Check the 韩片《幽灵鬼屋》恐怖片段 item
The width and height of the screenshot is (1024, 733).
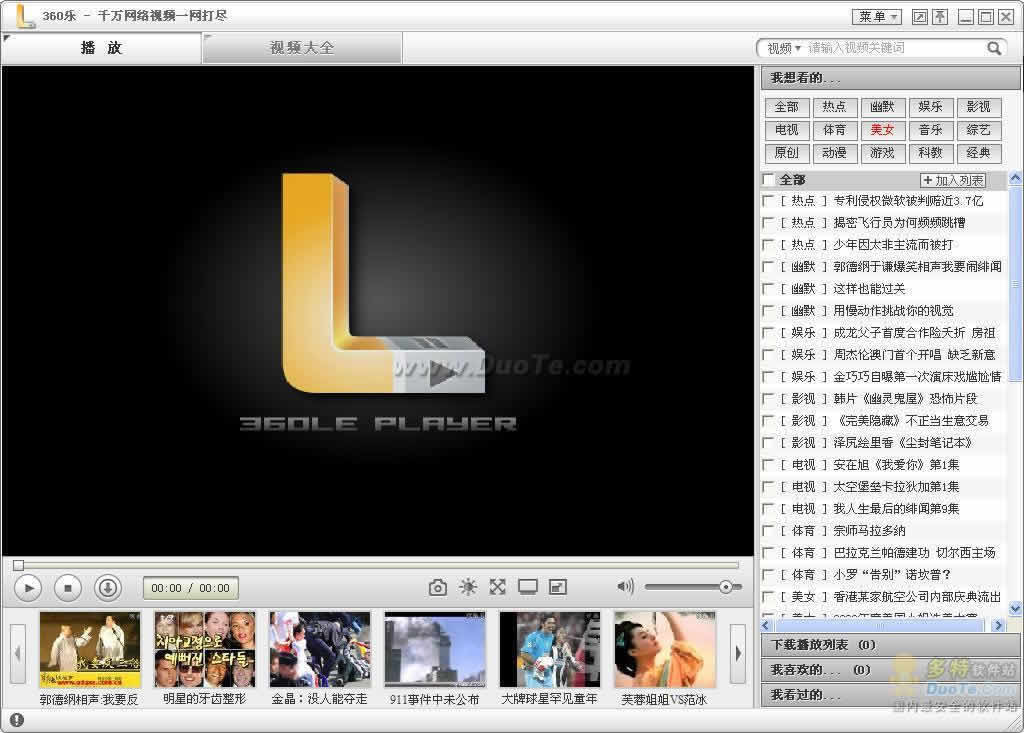click(769, 399)
